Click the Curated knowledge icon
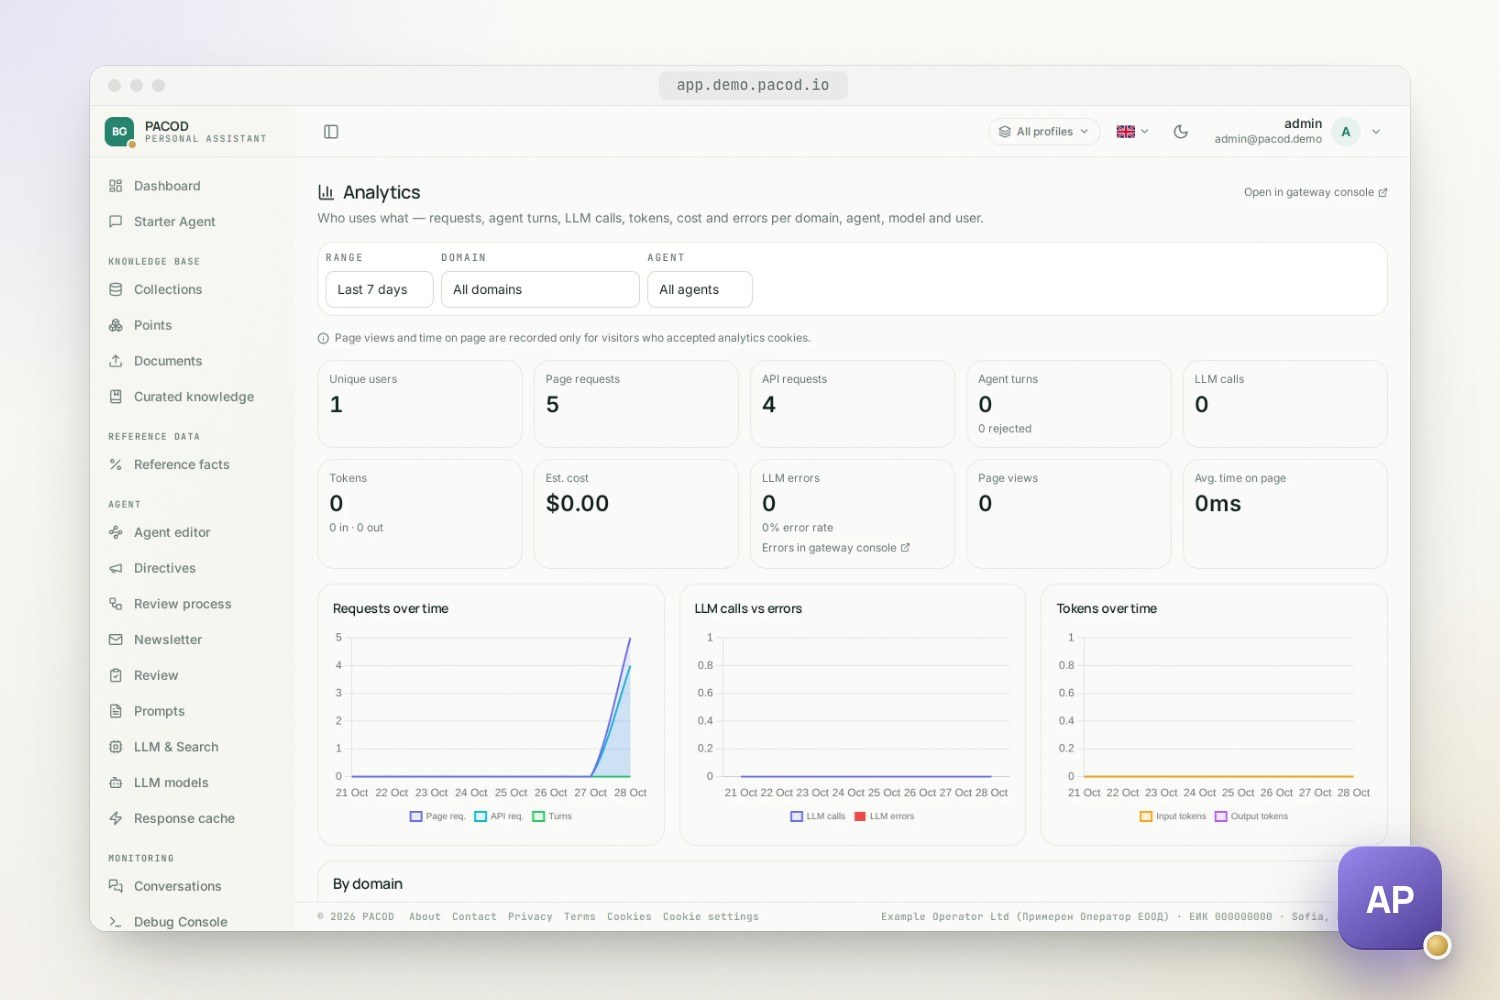 [x=116, y=397]
